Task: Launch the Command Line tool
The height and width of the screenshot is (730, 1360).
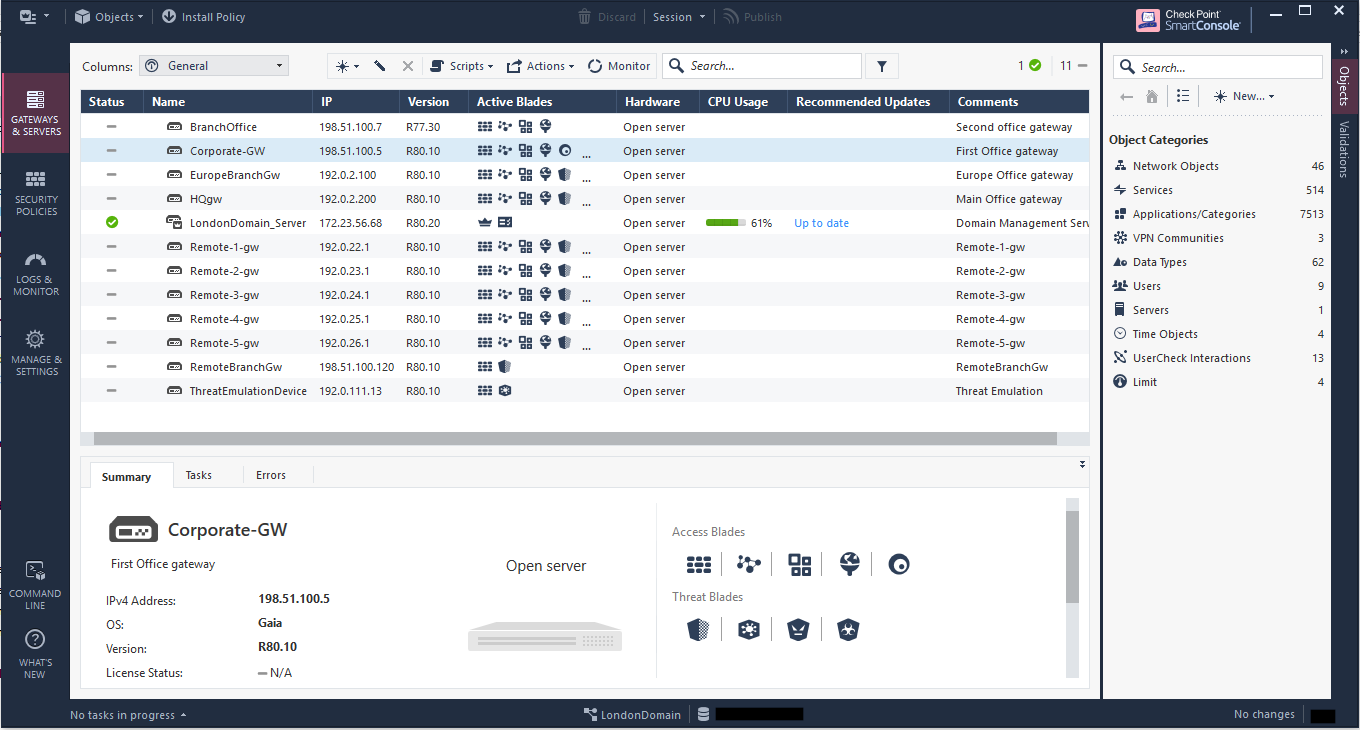Action: click(35, 586)
